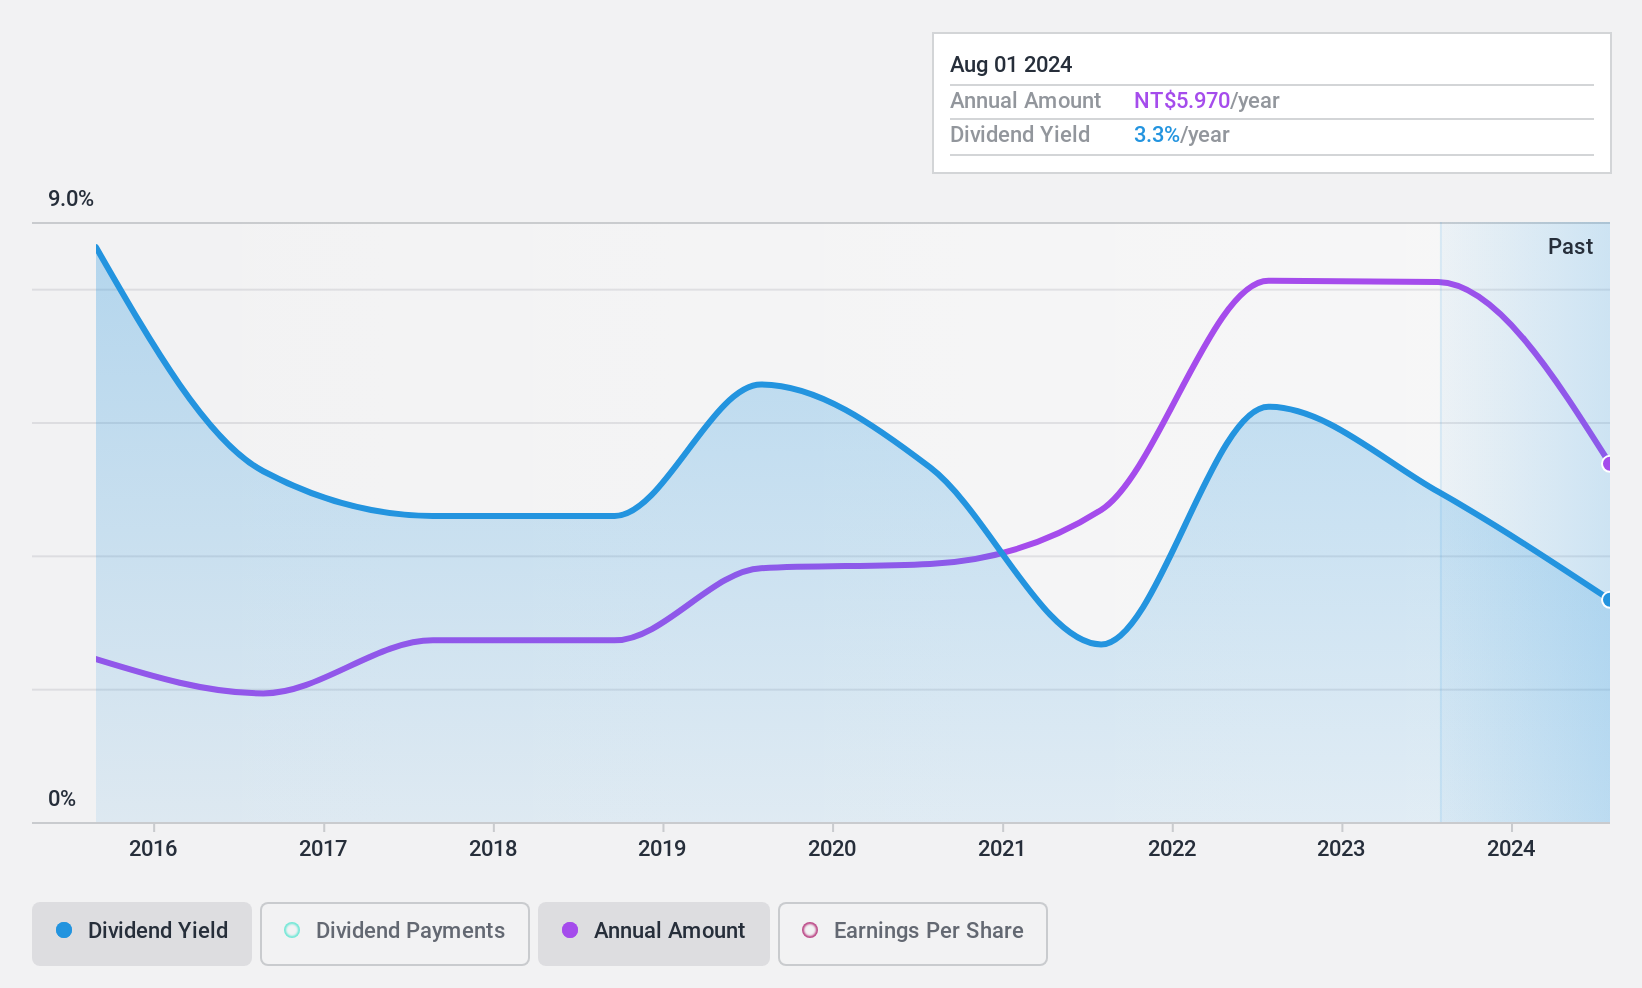Click the 2024 x-axis label
Viewport: 1642px width, 988px height.
tap(1511, 849)
